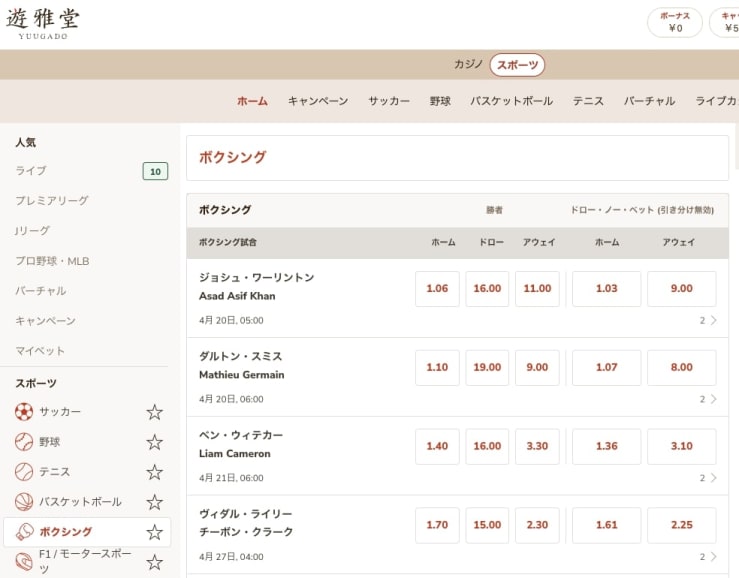Screen dimensions: 739x578
Task: Select draw odds 19.00
Action: coord(487,367)
